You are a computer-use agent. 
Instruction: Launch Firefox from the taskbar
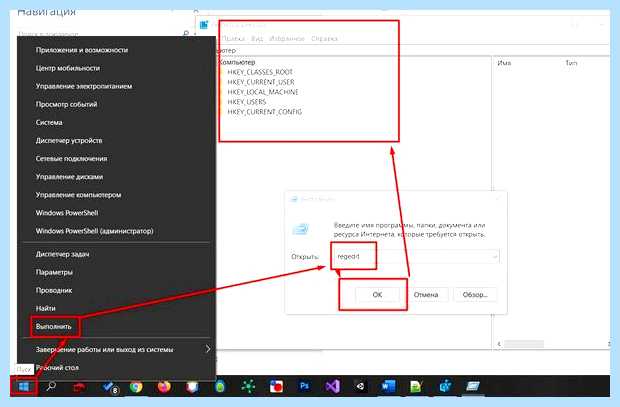164,386
